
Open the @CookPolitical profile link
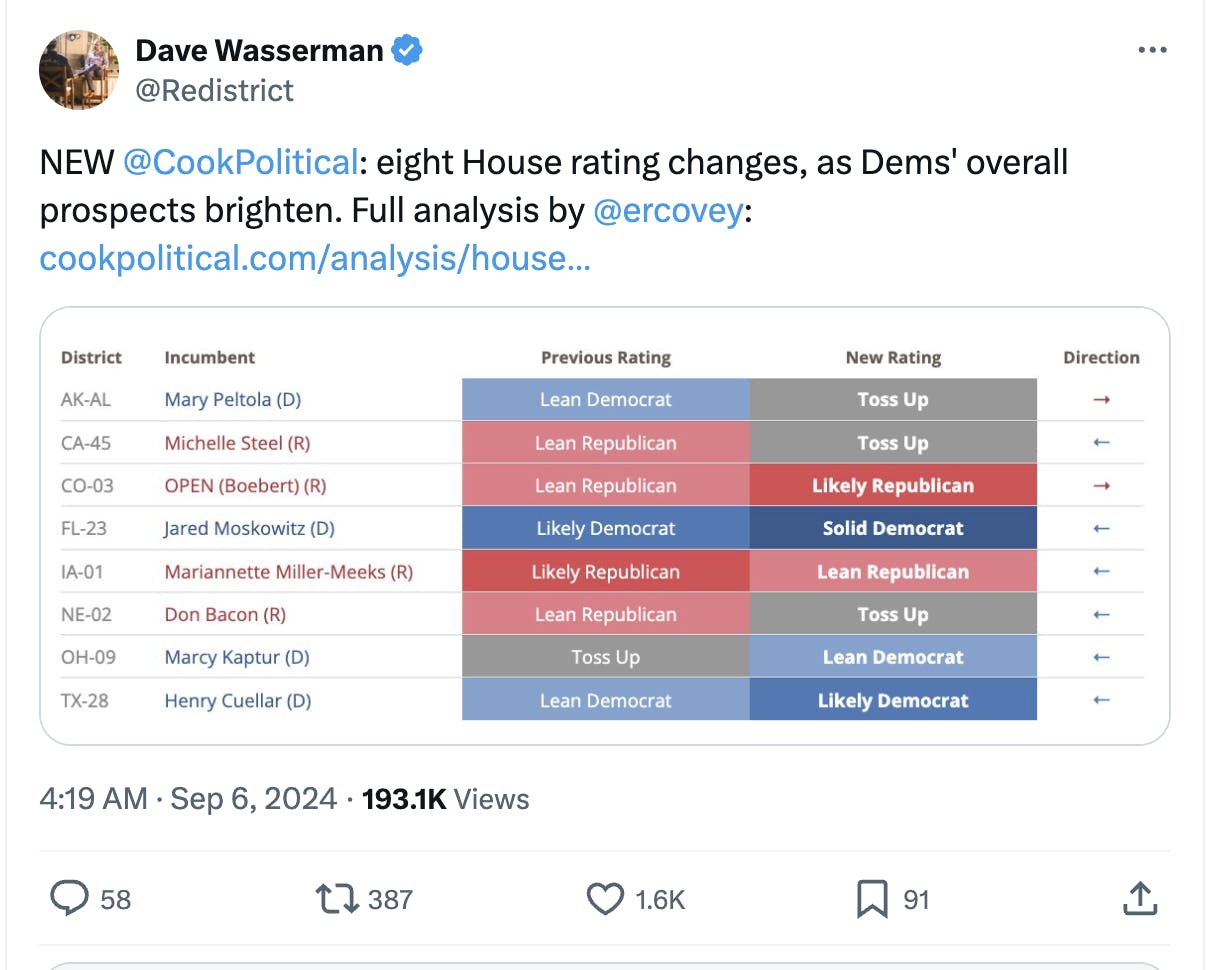click(x=239, y=161)
